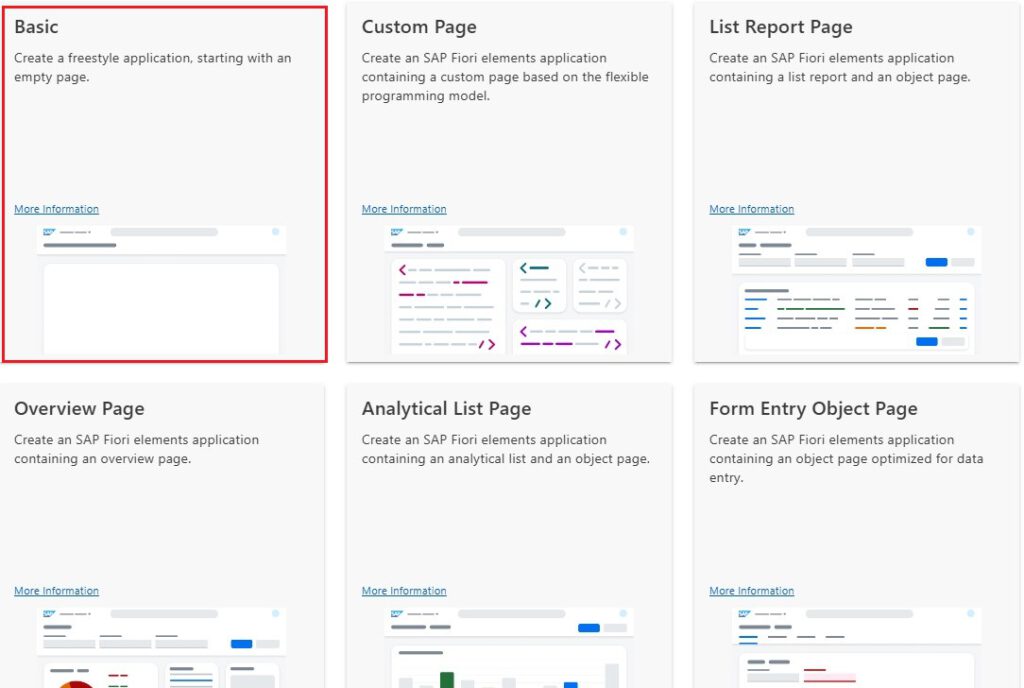
Task: Open More Information link under Basic
Action: 56,209
